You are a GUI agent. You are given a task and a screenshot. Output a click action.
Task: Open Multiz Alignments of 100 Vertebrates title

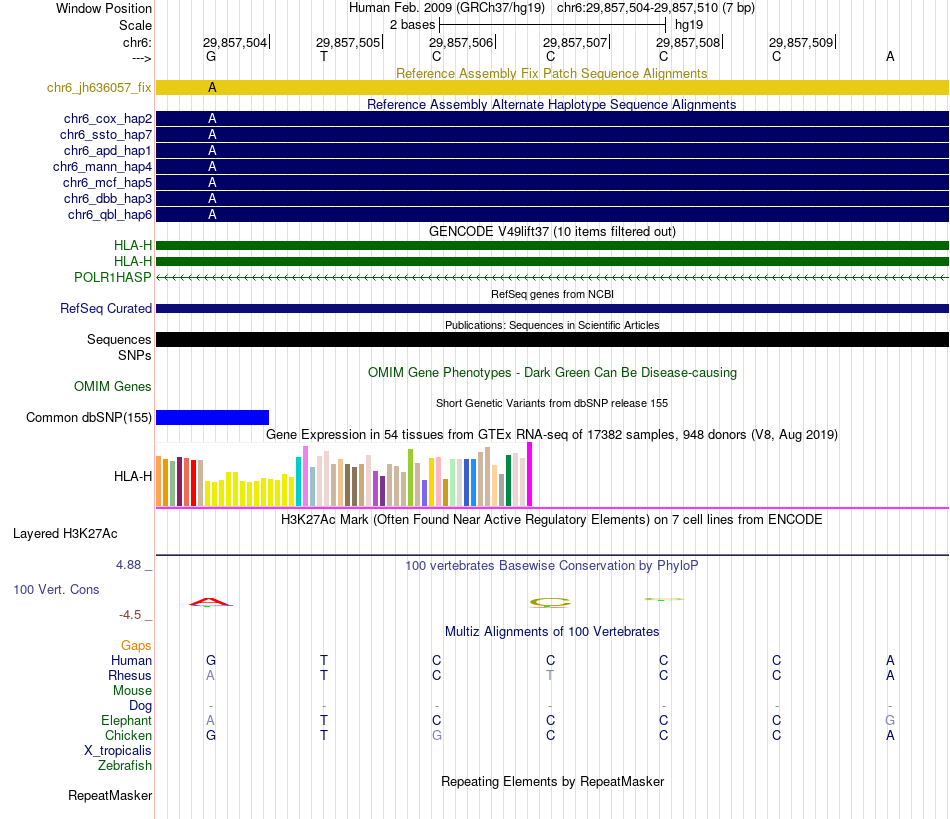[x=552, y=632]
